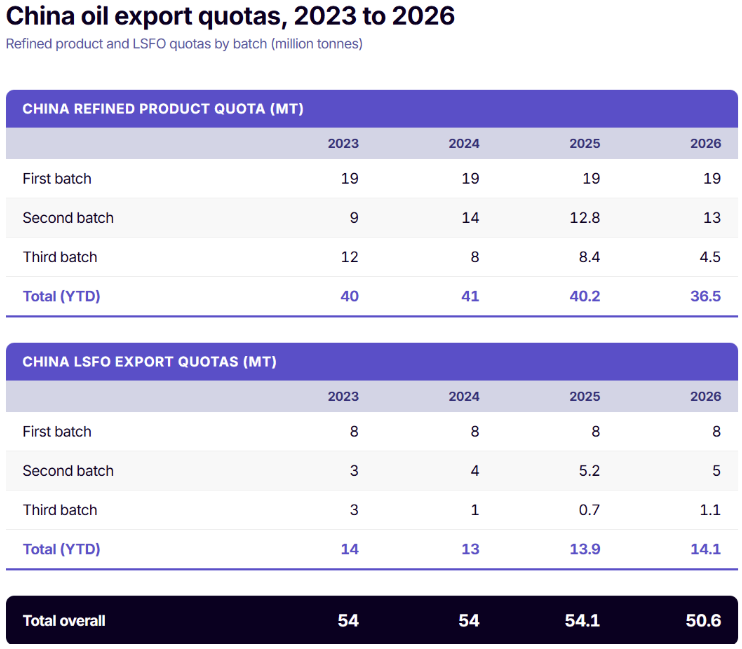The height and width of the screenshot is (649, 742).
Task: Click the 2026 column header in LSFO table
Action: 706,396
